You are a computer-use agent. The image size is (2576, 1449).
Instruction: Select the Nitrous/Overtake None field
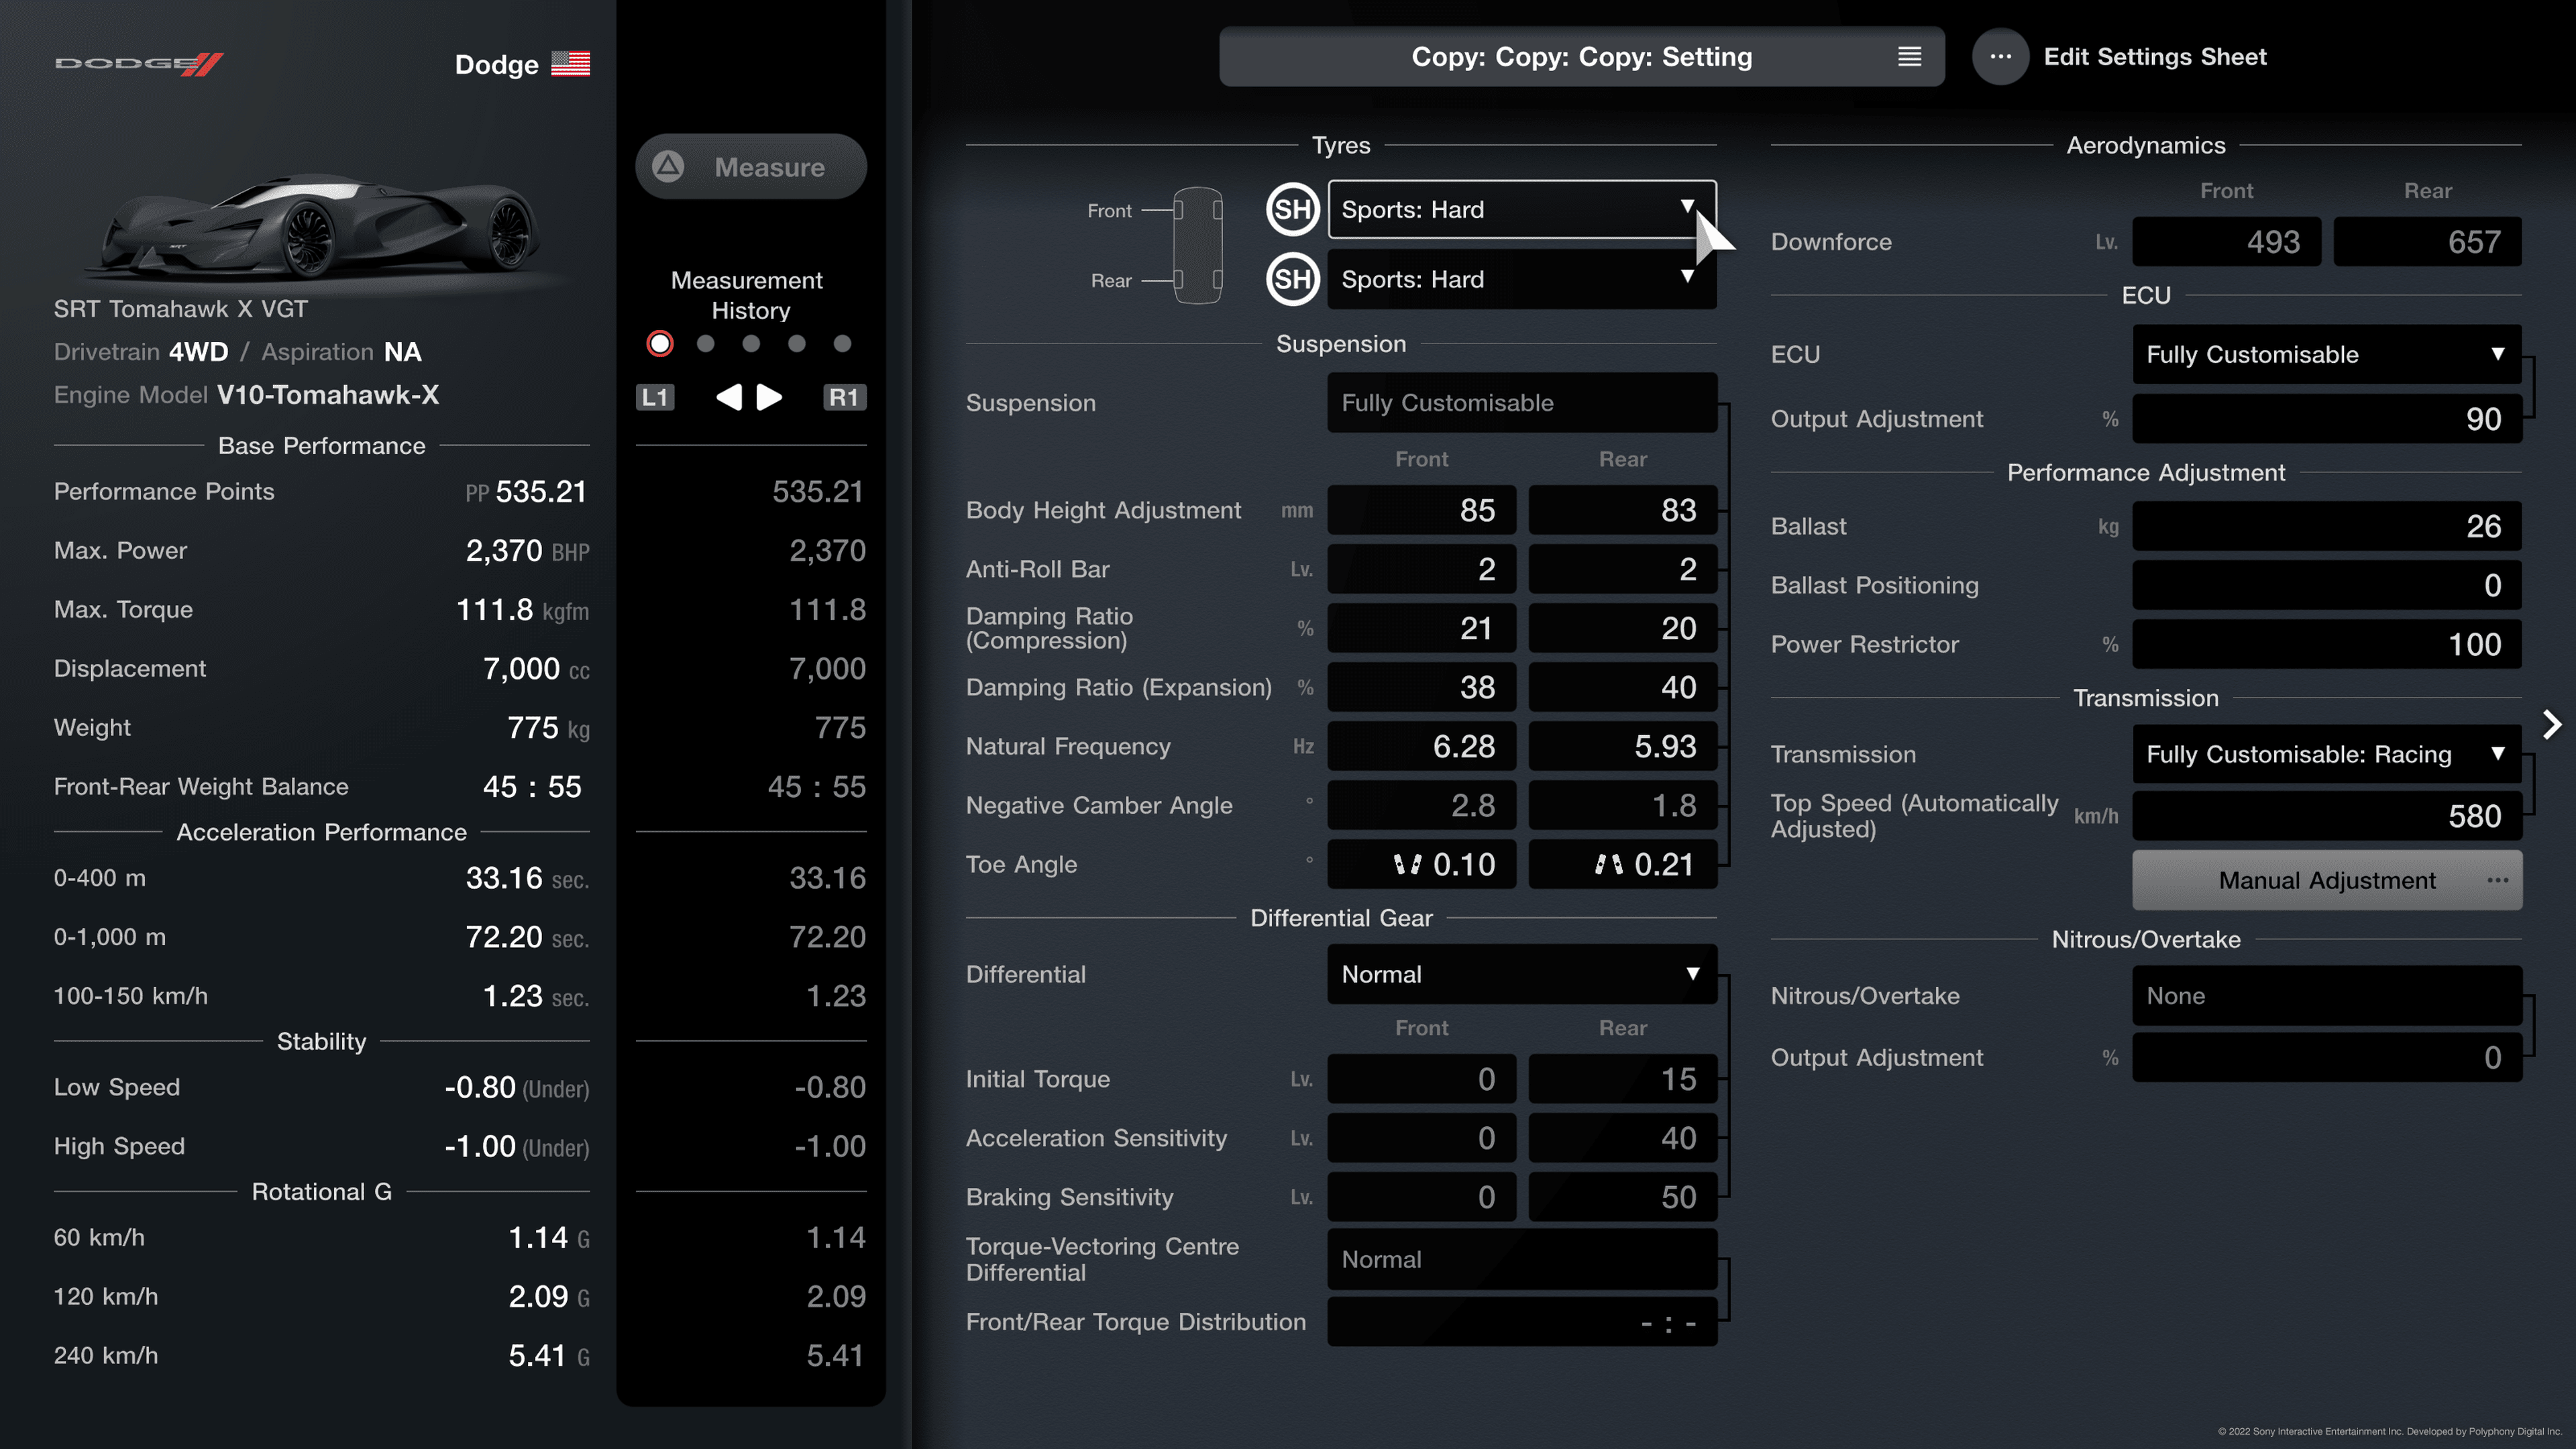point(2327,996)
